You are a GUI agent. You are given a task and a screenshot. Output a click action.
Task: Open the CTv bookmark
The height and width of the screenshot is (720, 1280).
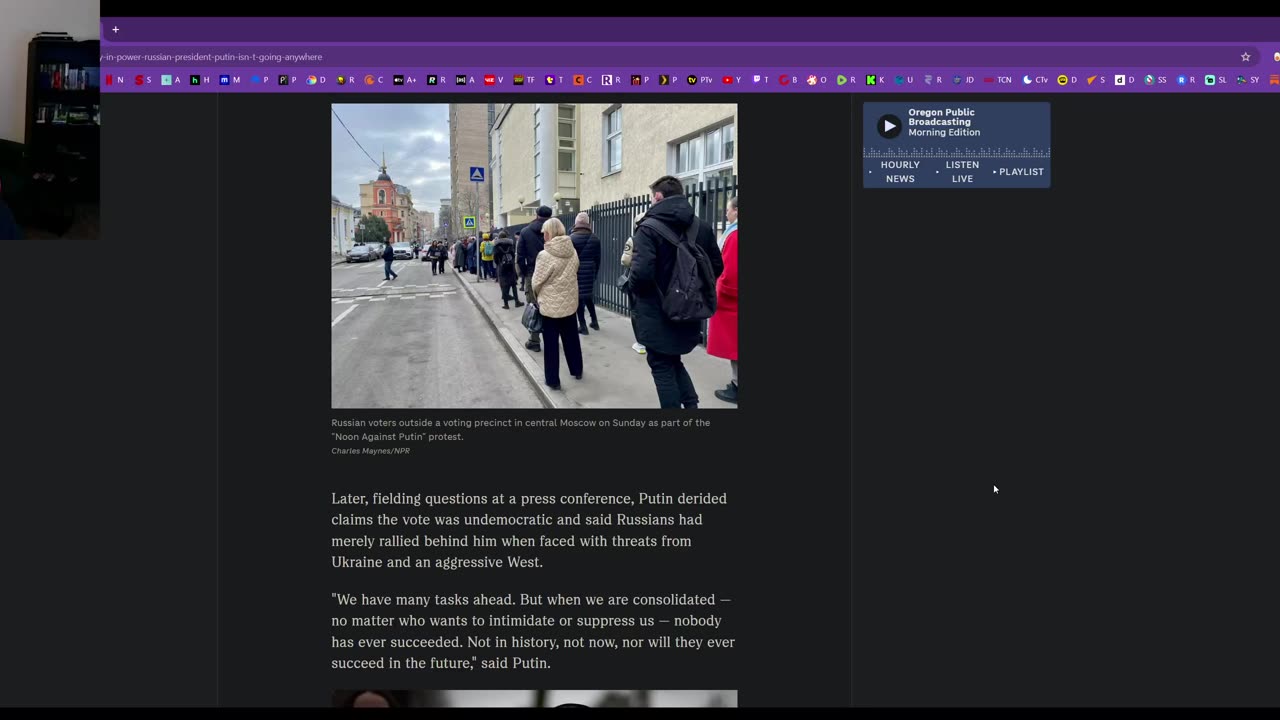(x=1035, y=80)
